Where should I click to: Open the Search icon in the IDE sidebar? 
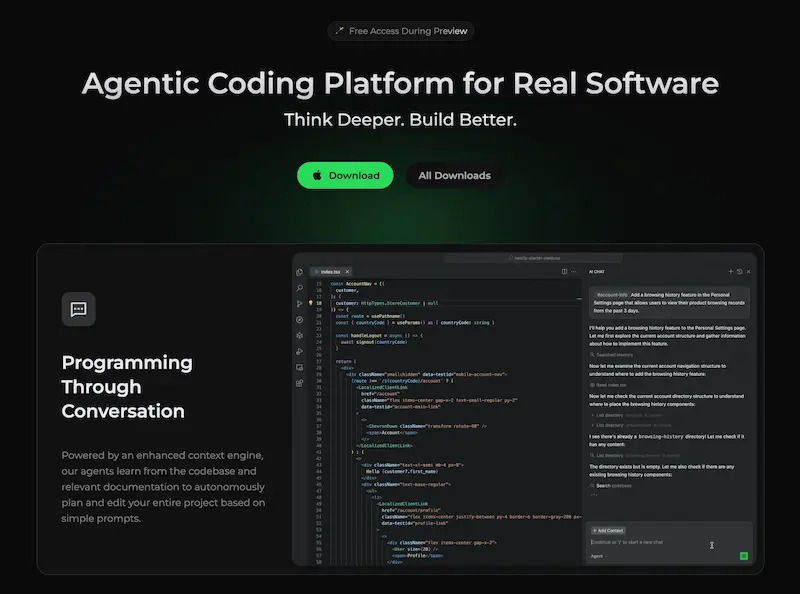point(299,288)
